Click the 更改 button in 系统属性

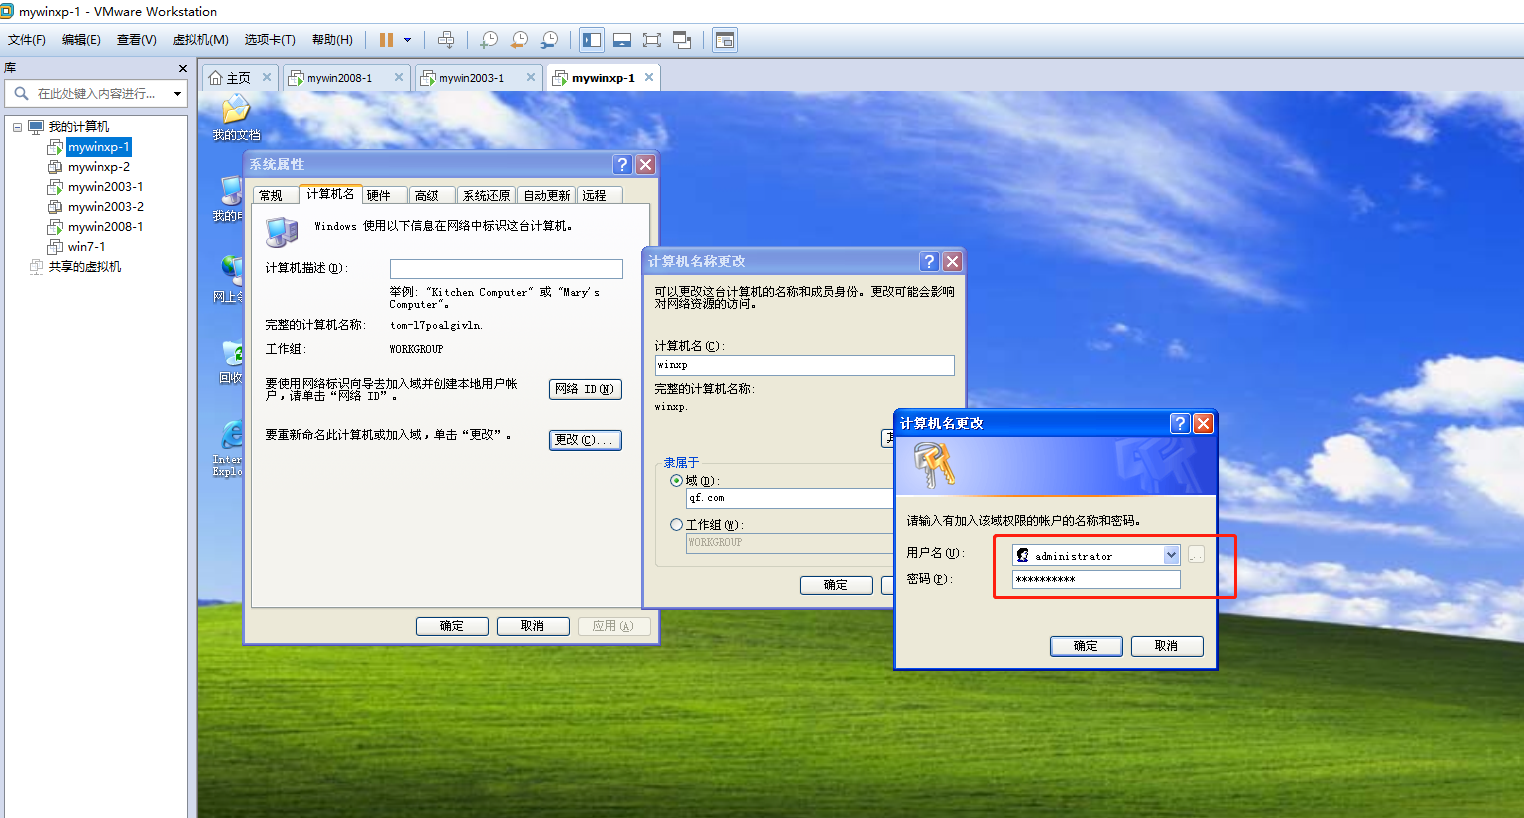[585, 440]
